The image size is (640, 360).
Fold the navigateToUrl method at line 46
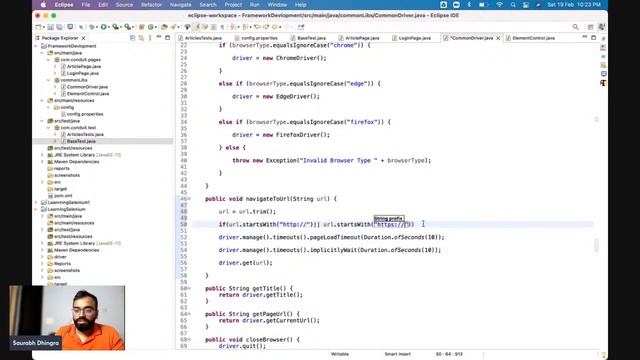point(189,199)
